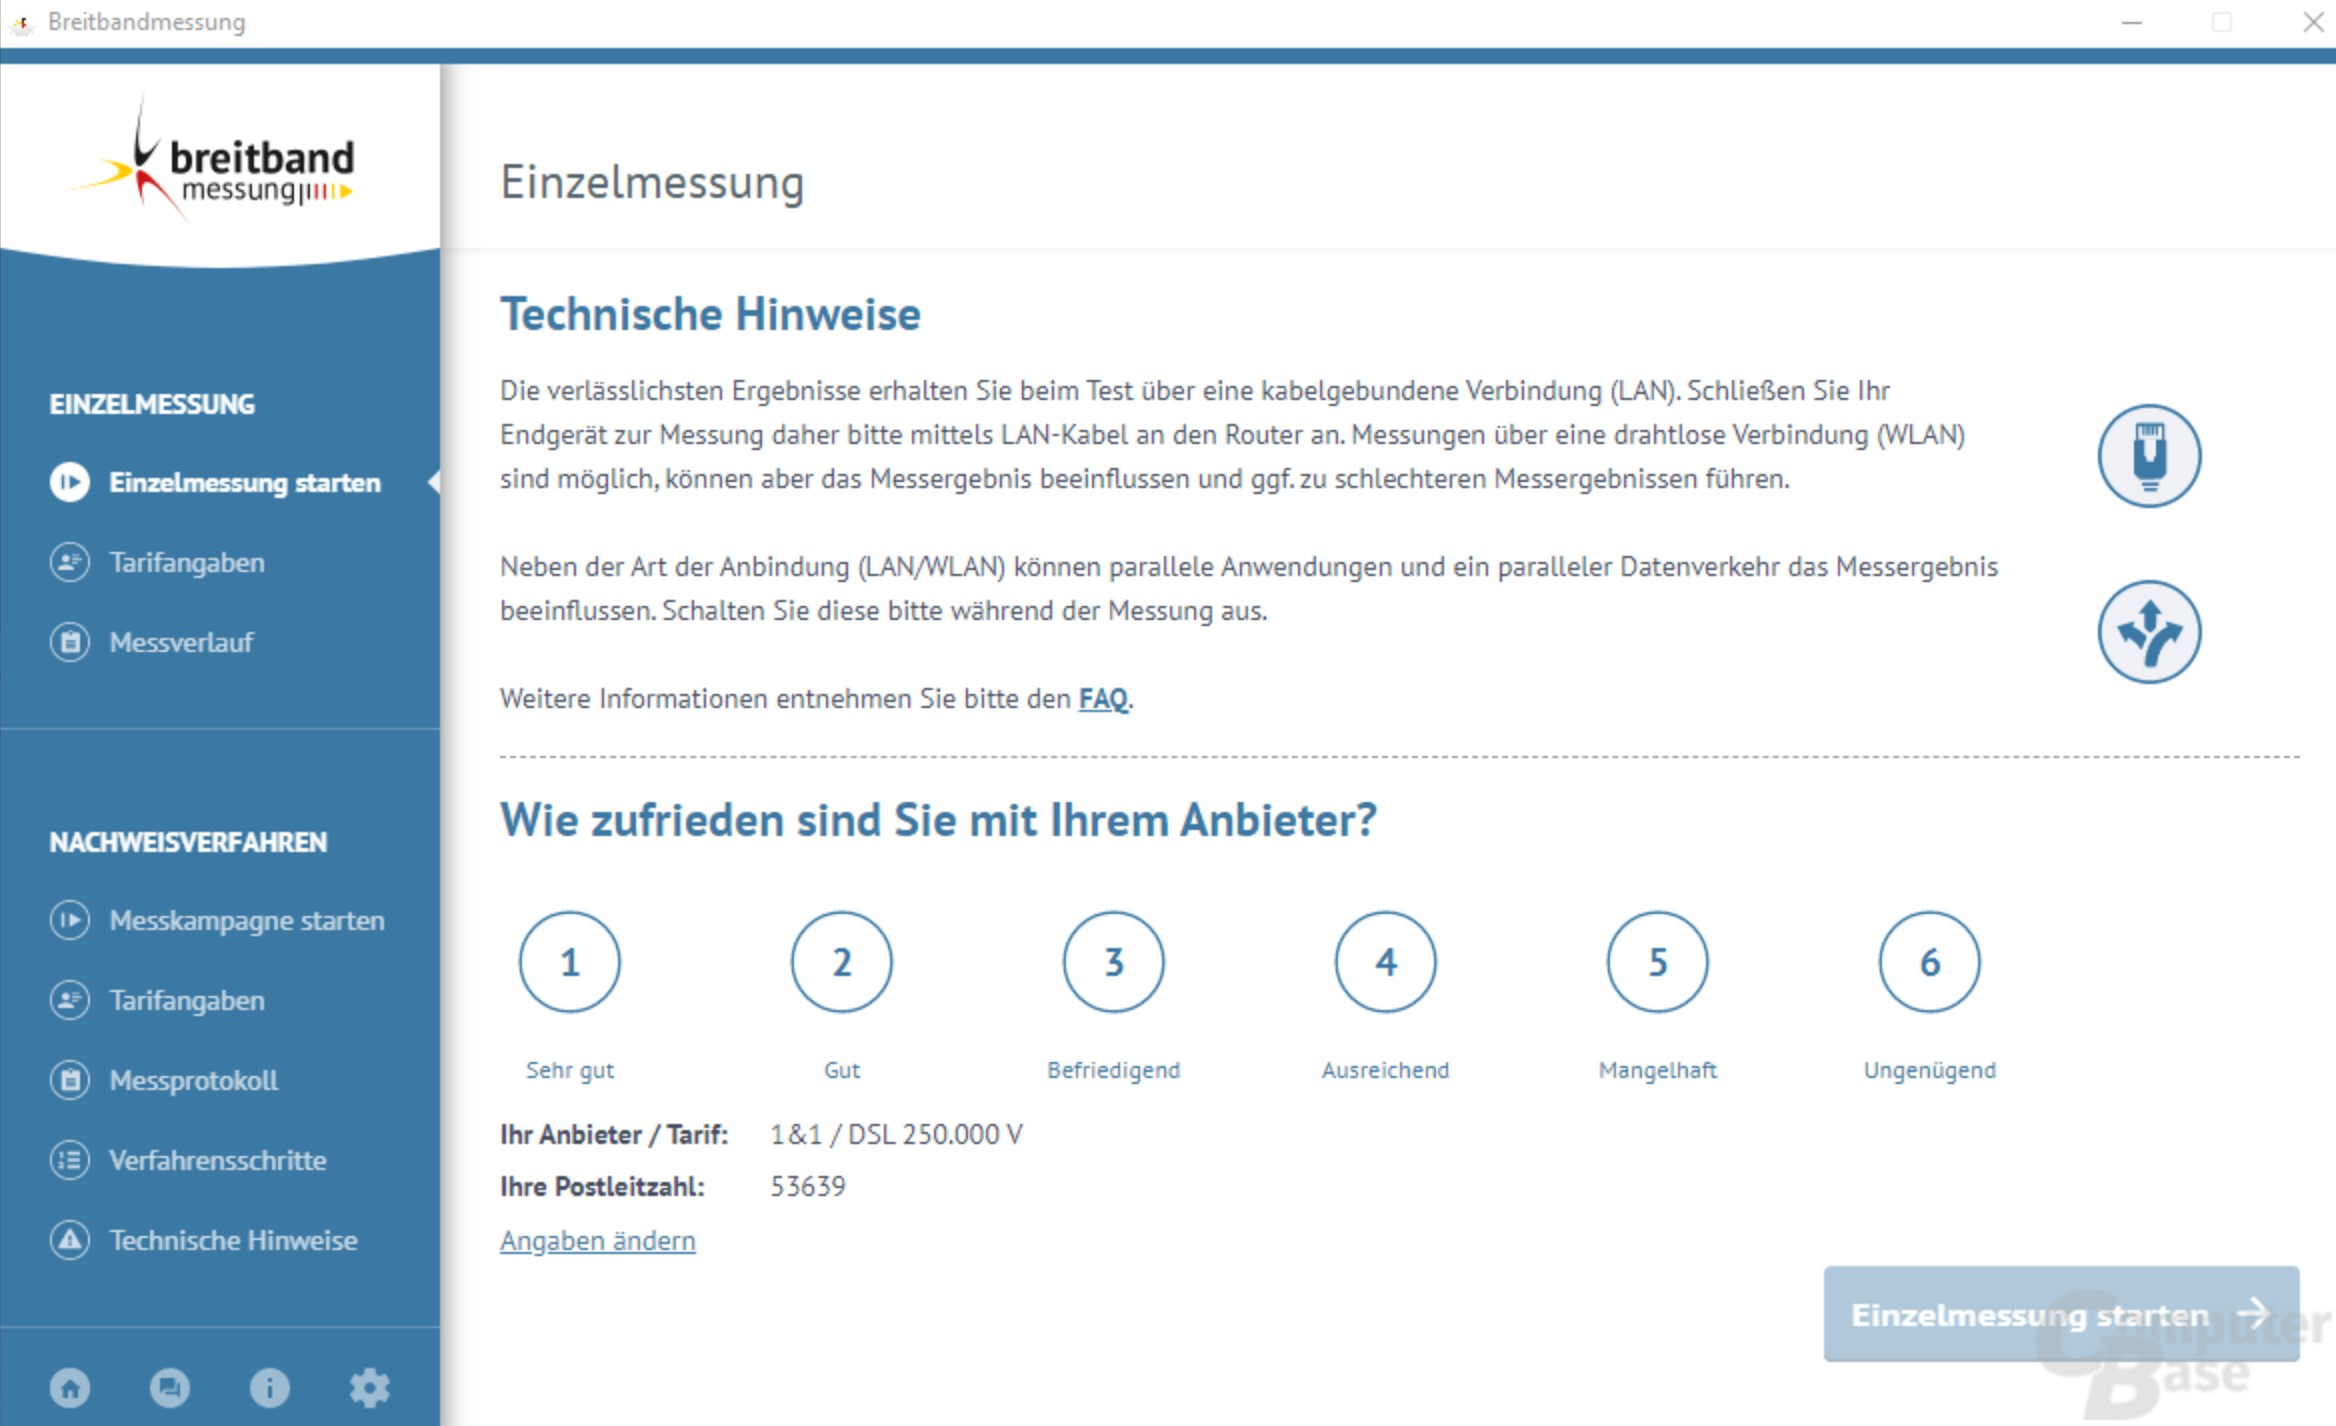Open the FAQ link

pyautogui.click(x=1103, y=698)
